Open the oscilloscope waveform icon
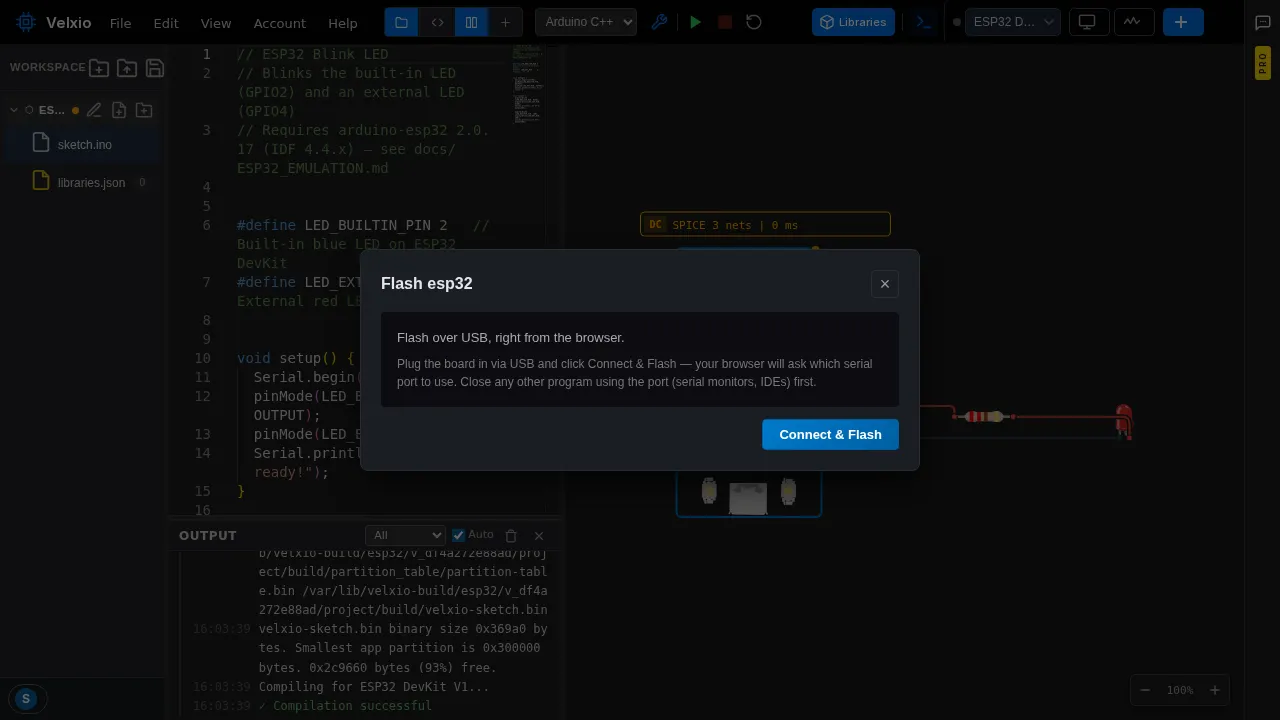Image resolution: width=1280 pixels, height=720 pixels. tap(1132, 22)
